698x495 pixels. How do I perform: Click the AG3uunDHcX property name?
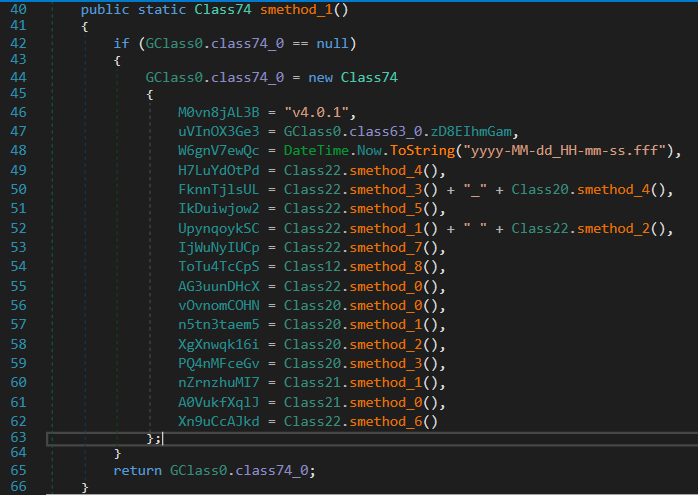tap(219, 286)
